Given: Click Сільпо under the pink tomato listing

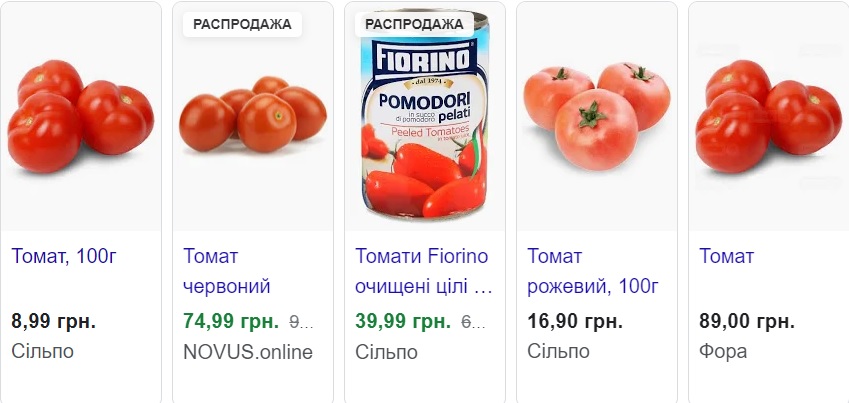Looking at the screenshot, I should point(558,352).
